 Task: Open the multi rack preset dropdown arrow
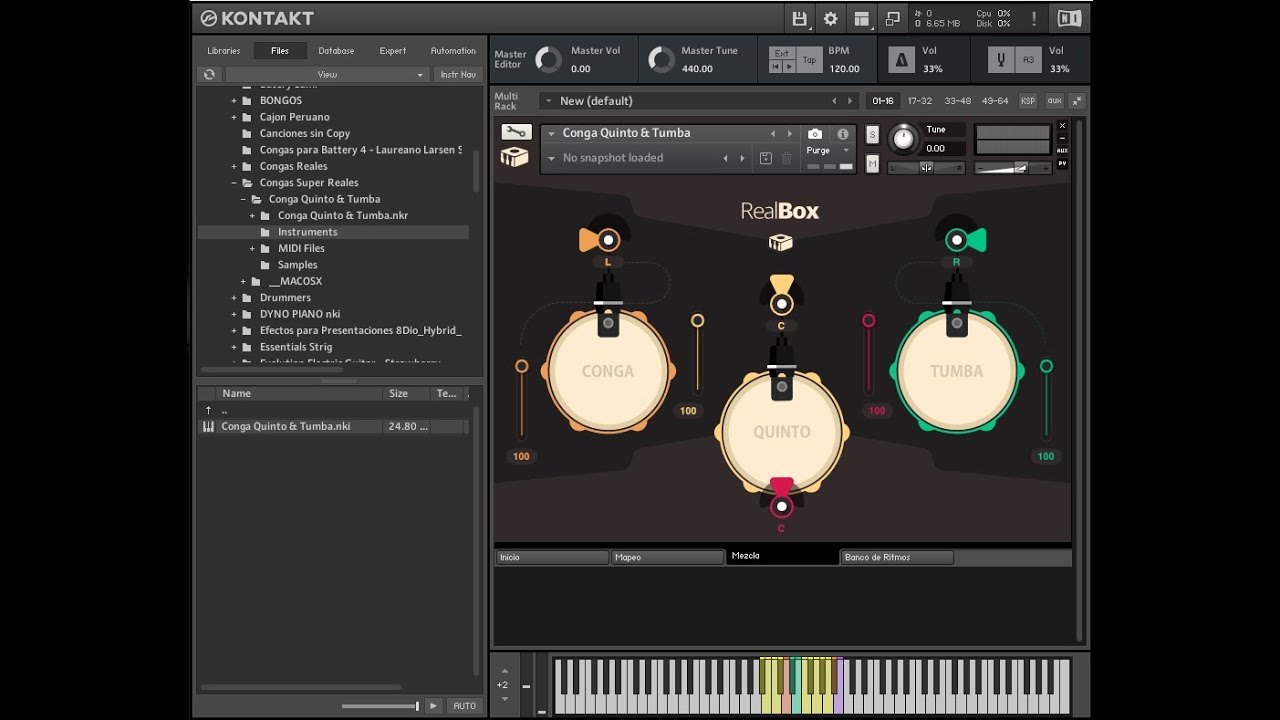tap(547, 101)
